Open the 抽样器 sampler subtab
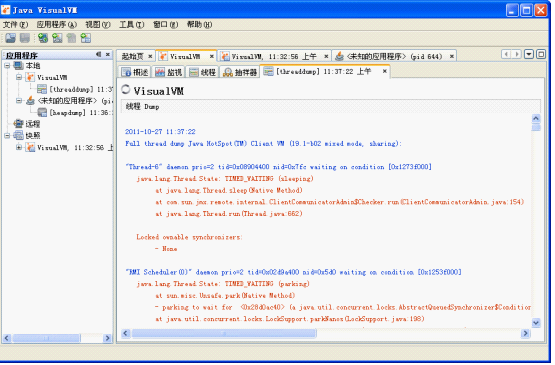The image size is (555, 365). tap(240, 72)
